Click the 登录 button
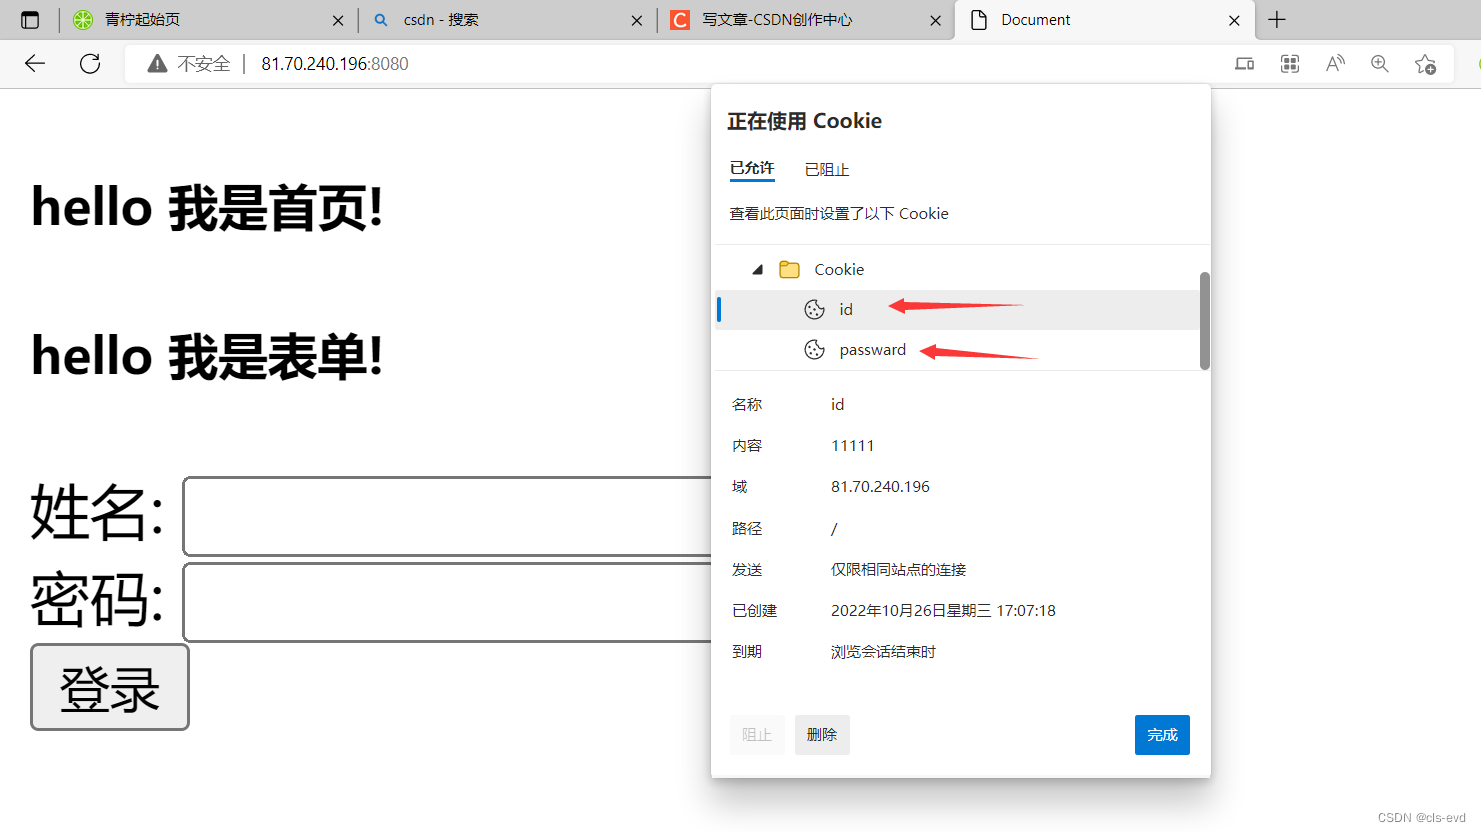Viewport: 1481px width, 832px height. (110, 687)
